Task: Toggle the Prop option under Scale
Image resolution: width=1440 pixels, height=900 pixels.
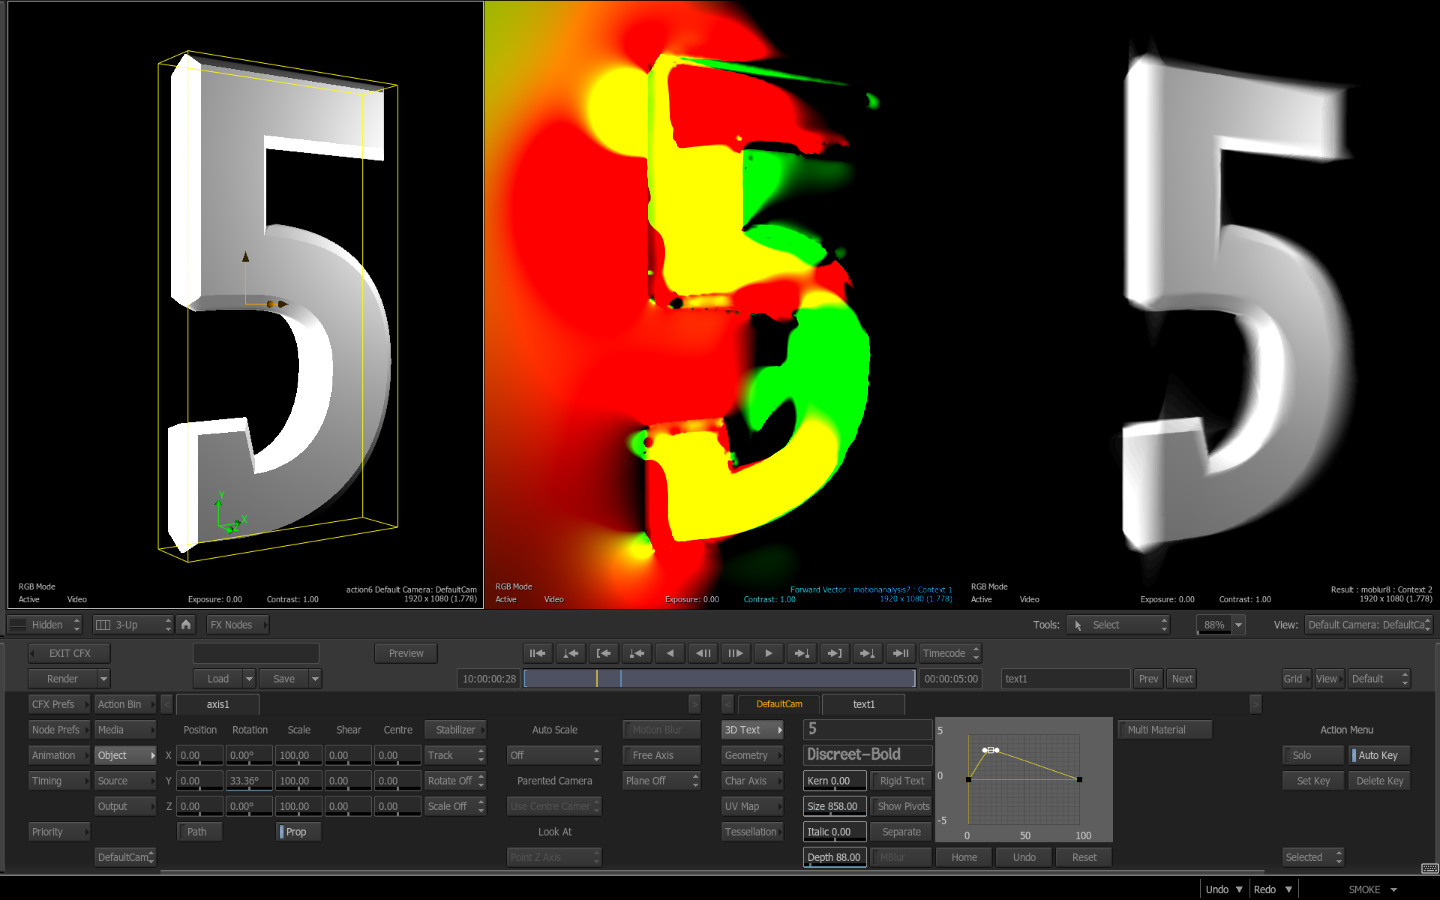Action: pyautogui.click(x=298, y=832)
